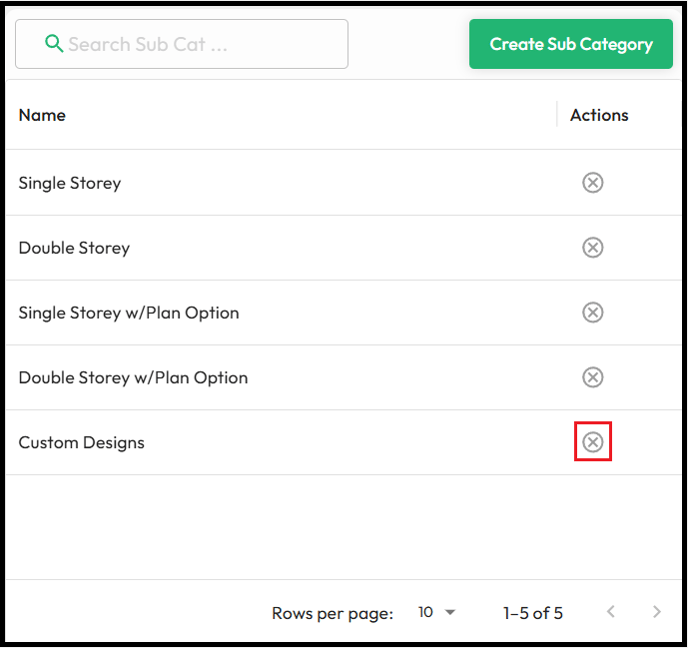The image size is (688, 648).
Task: Delete the Custom Designs sub category
Action: [x=592, y=442]
